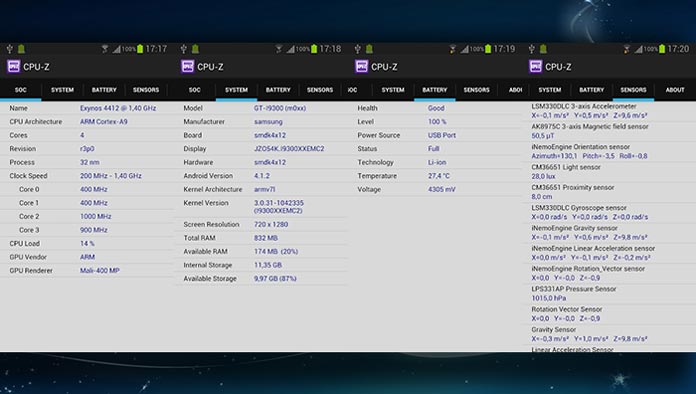Tap the CPU-Z app icon in the 17:20 screen
Screen dimensions: 696x394
click(535, 67)
